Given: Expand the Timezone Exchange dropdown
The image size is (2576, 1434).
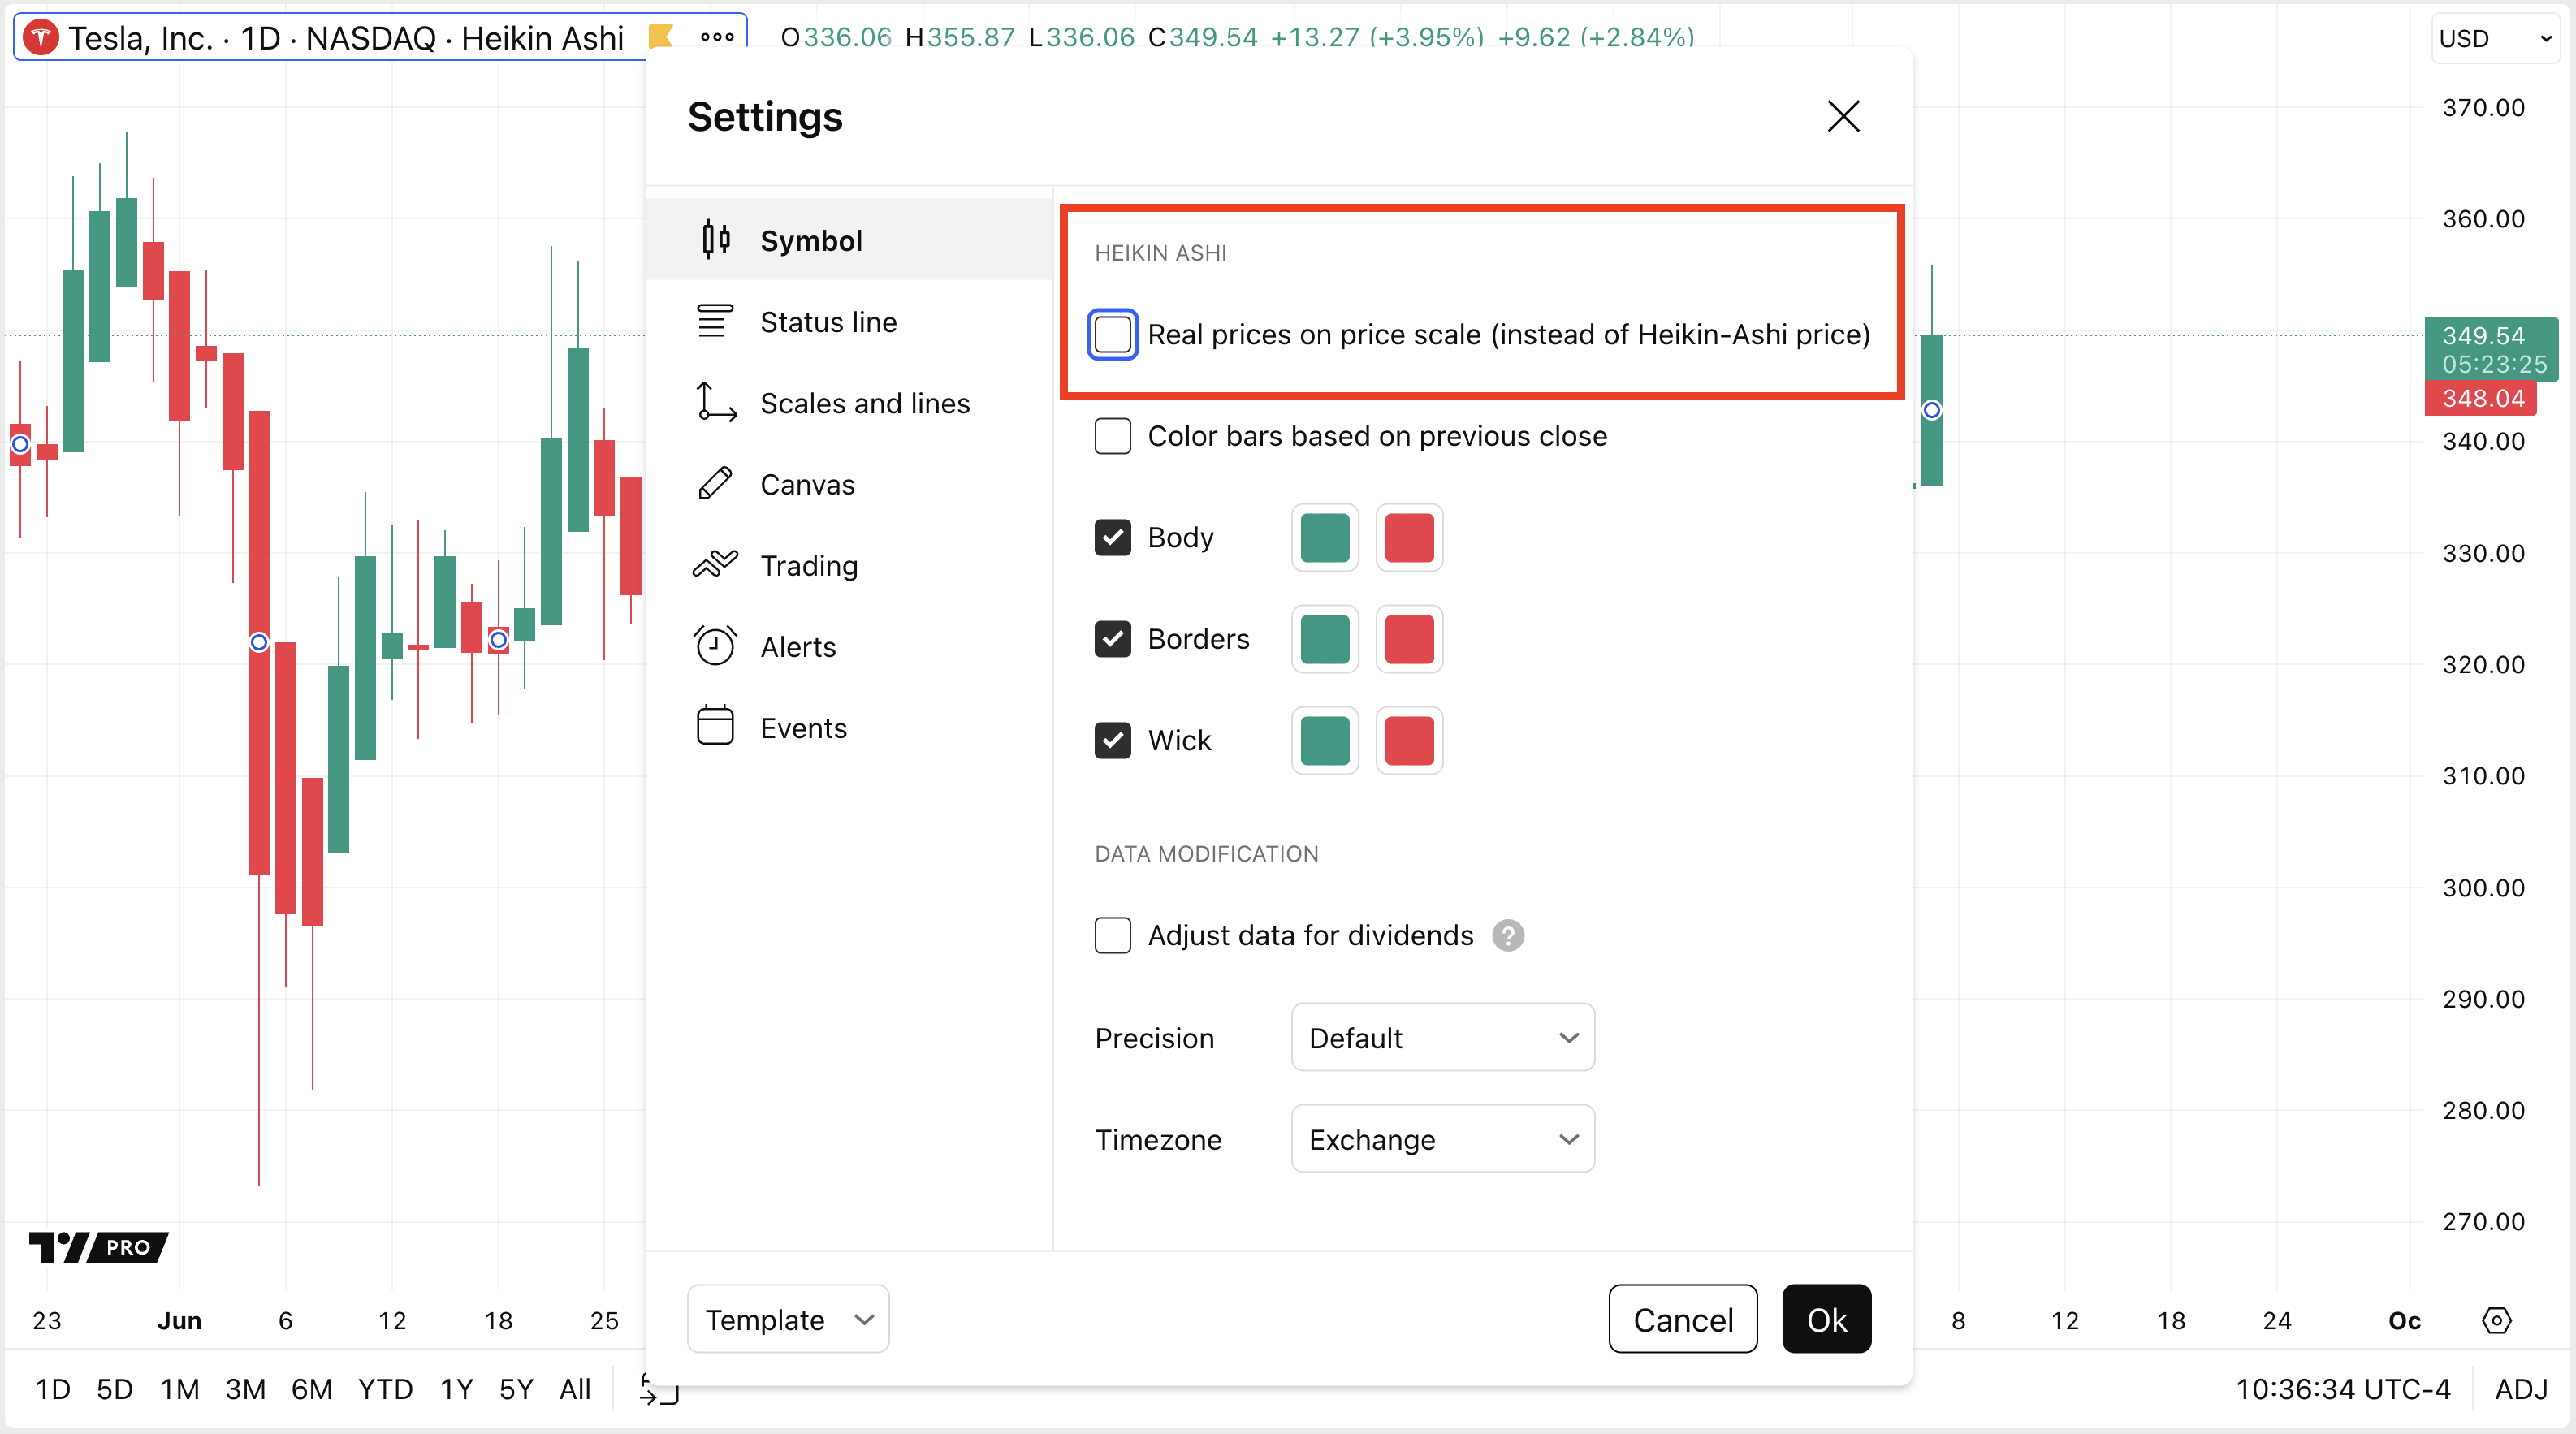Looking at the screenshot, I should [x=1442, y=1139].
